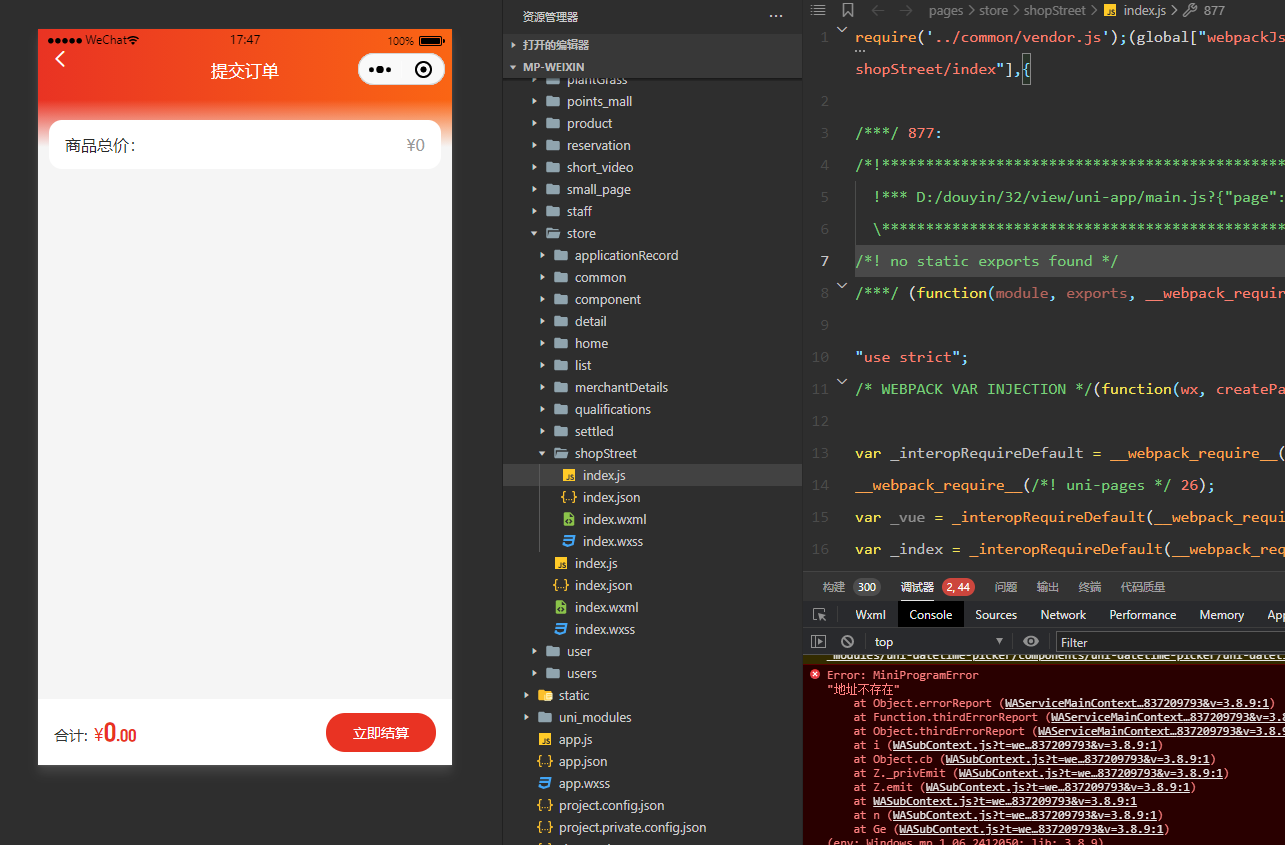
Task: Switch to the Wxml debugger tab
Action: [870, 615]
